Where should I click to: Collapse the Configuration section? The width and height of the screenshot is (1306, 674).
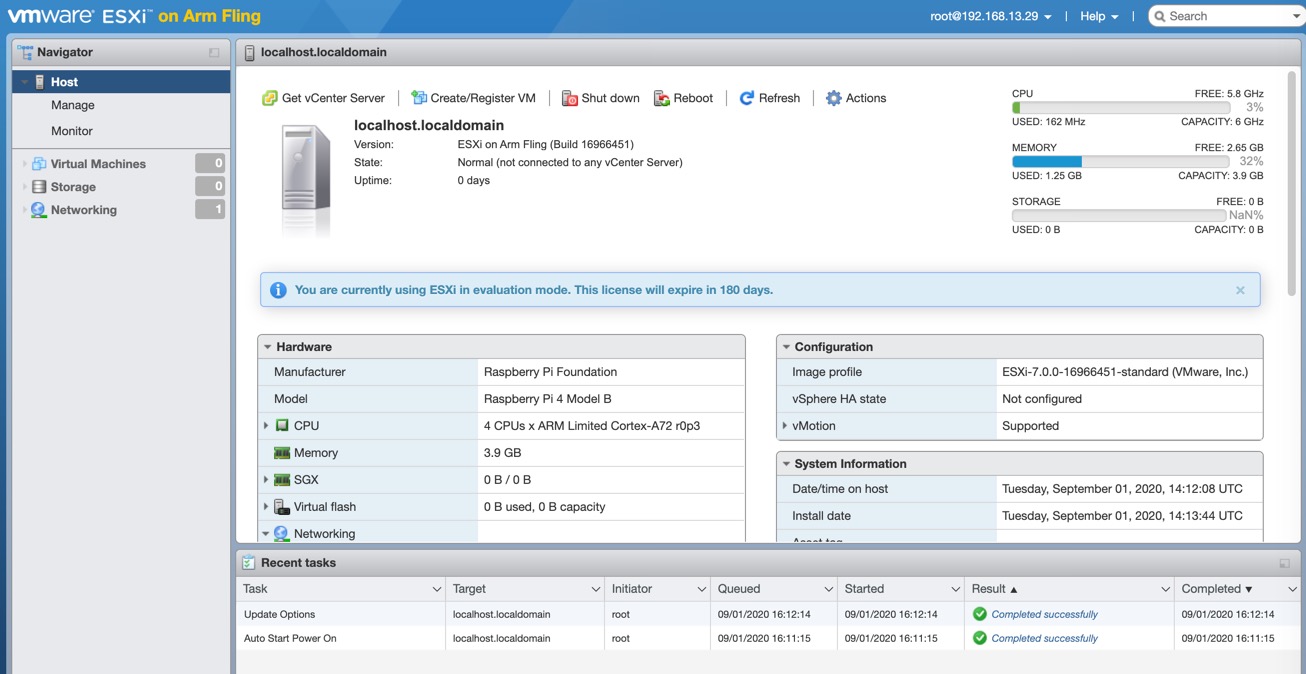[786, 347]
